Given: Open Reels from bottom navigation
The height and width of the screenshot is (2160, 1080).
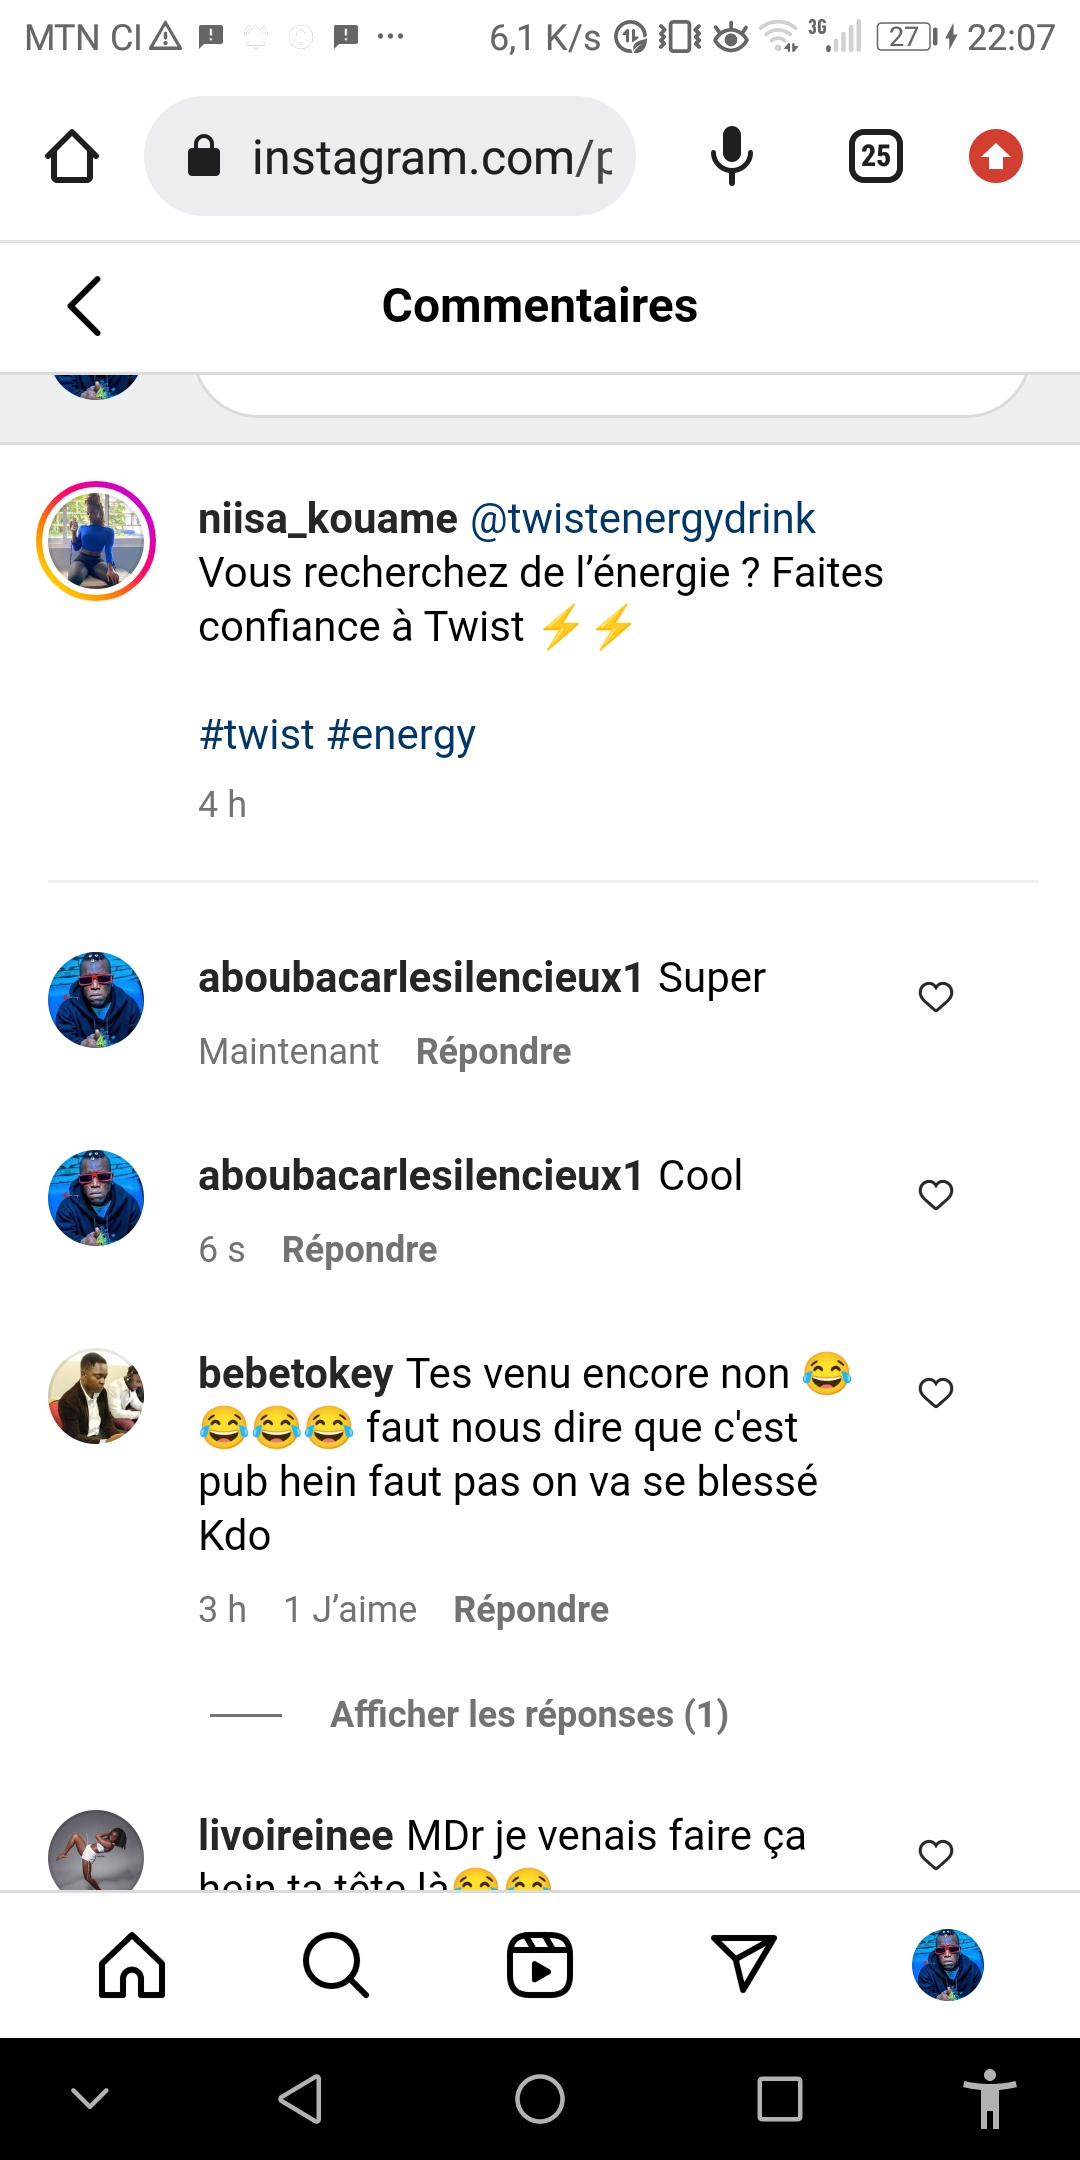Looking at the screenshot, I should click(x=540, y=1965).
